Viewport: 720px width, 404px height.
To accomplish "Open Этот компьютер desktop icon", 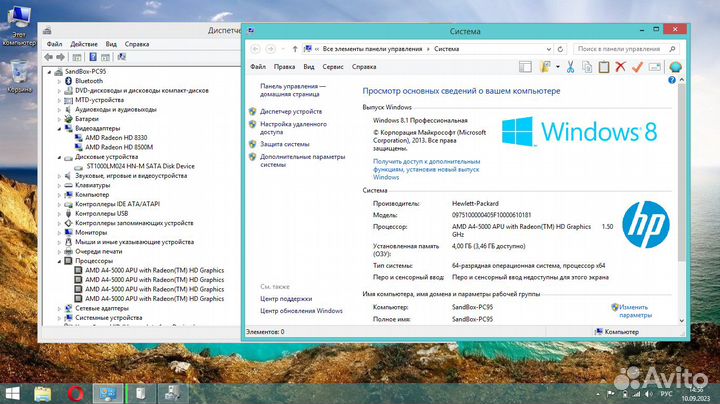I will [x=19, y=25].
